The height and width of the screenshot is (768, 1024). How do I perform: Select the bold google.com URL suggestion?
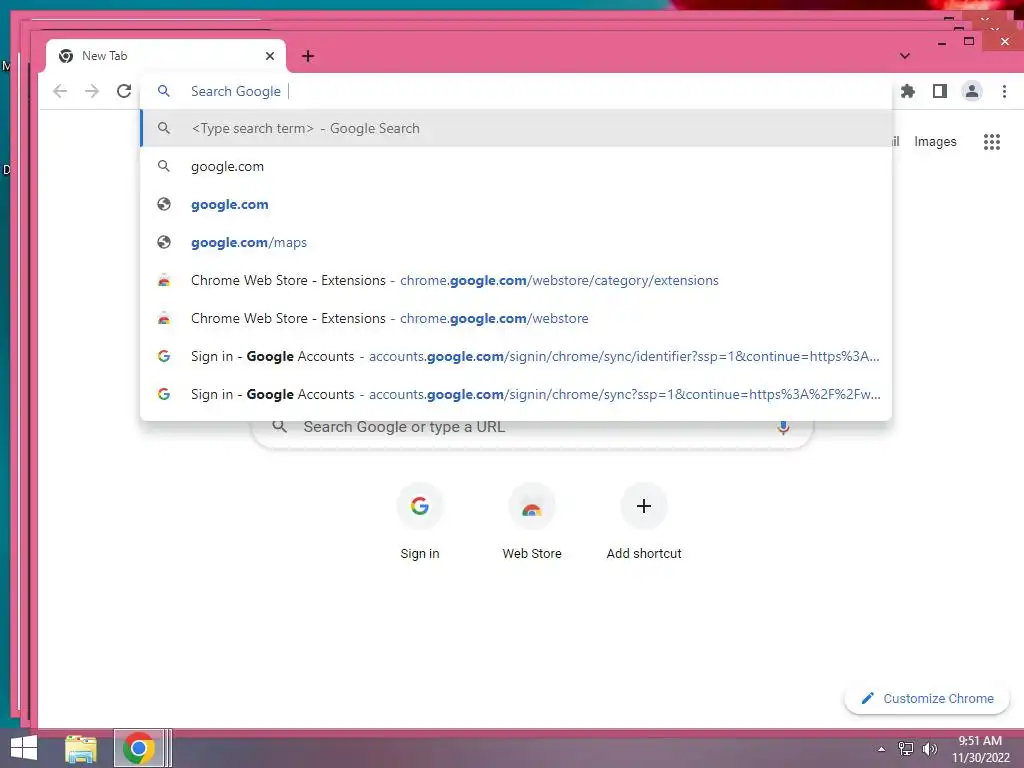[x=516, y=204]
